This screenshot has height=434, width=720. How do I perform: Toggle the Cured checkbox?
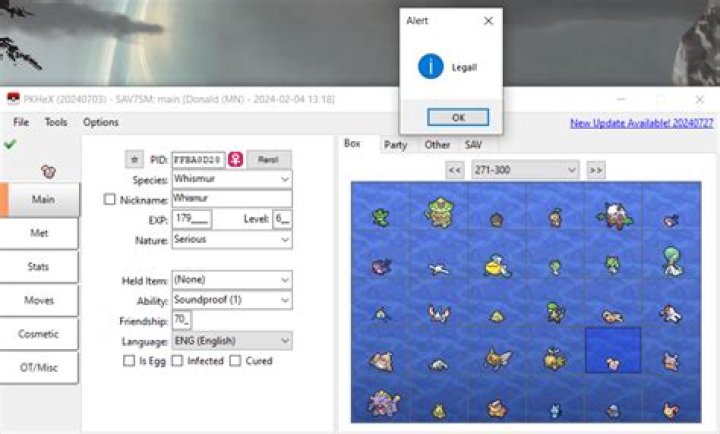coord(236,361)
